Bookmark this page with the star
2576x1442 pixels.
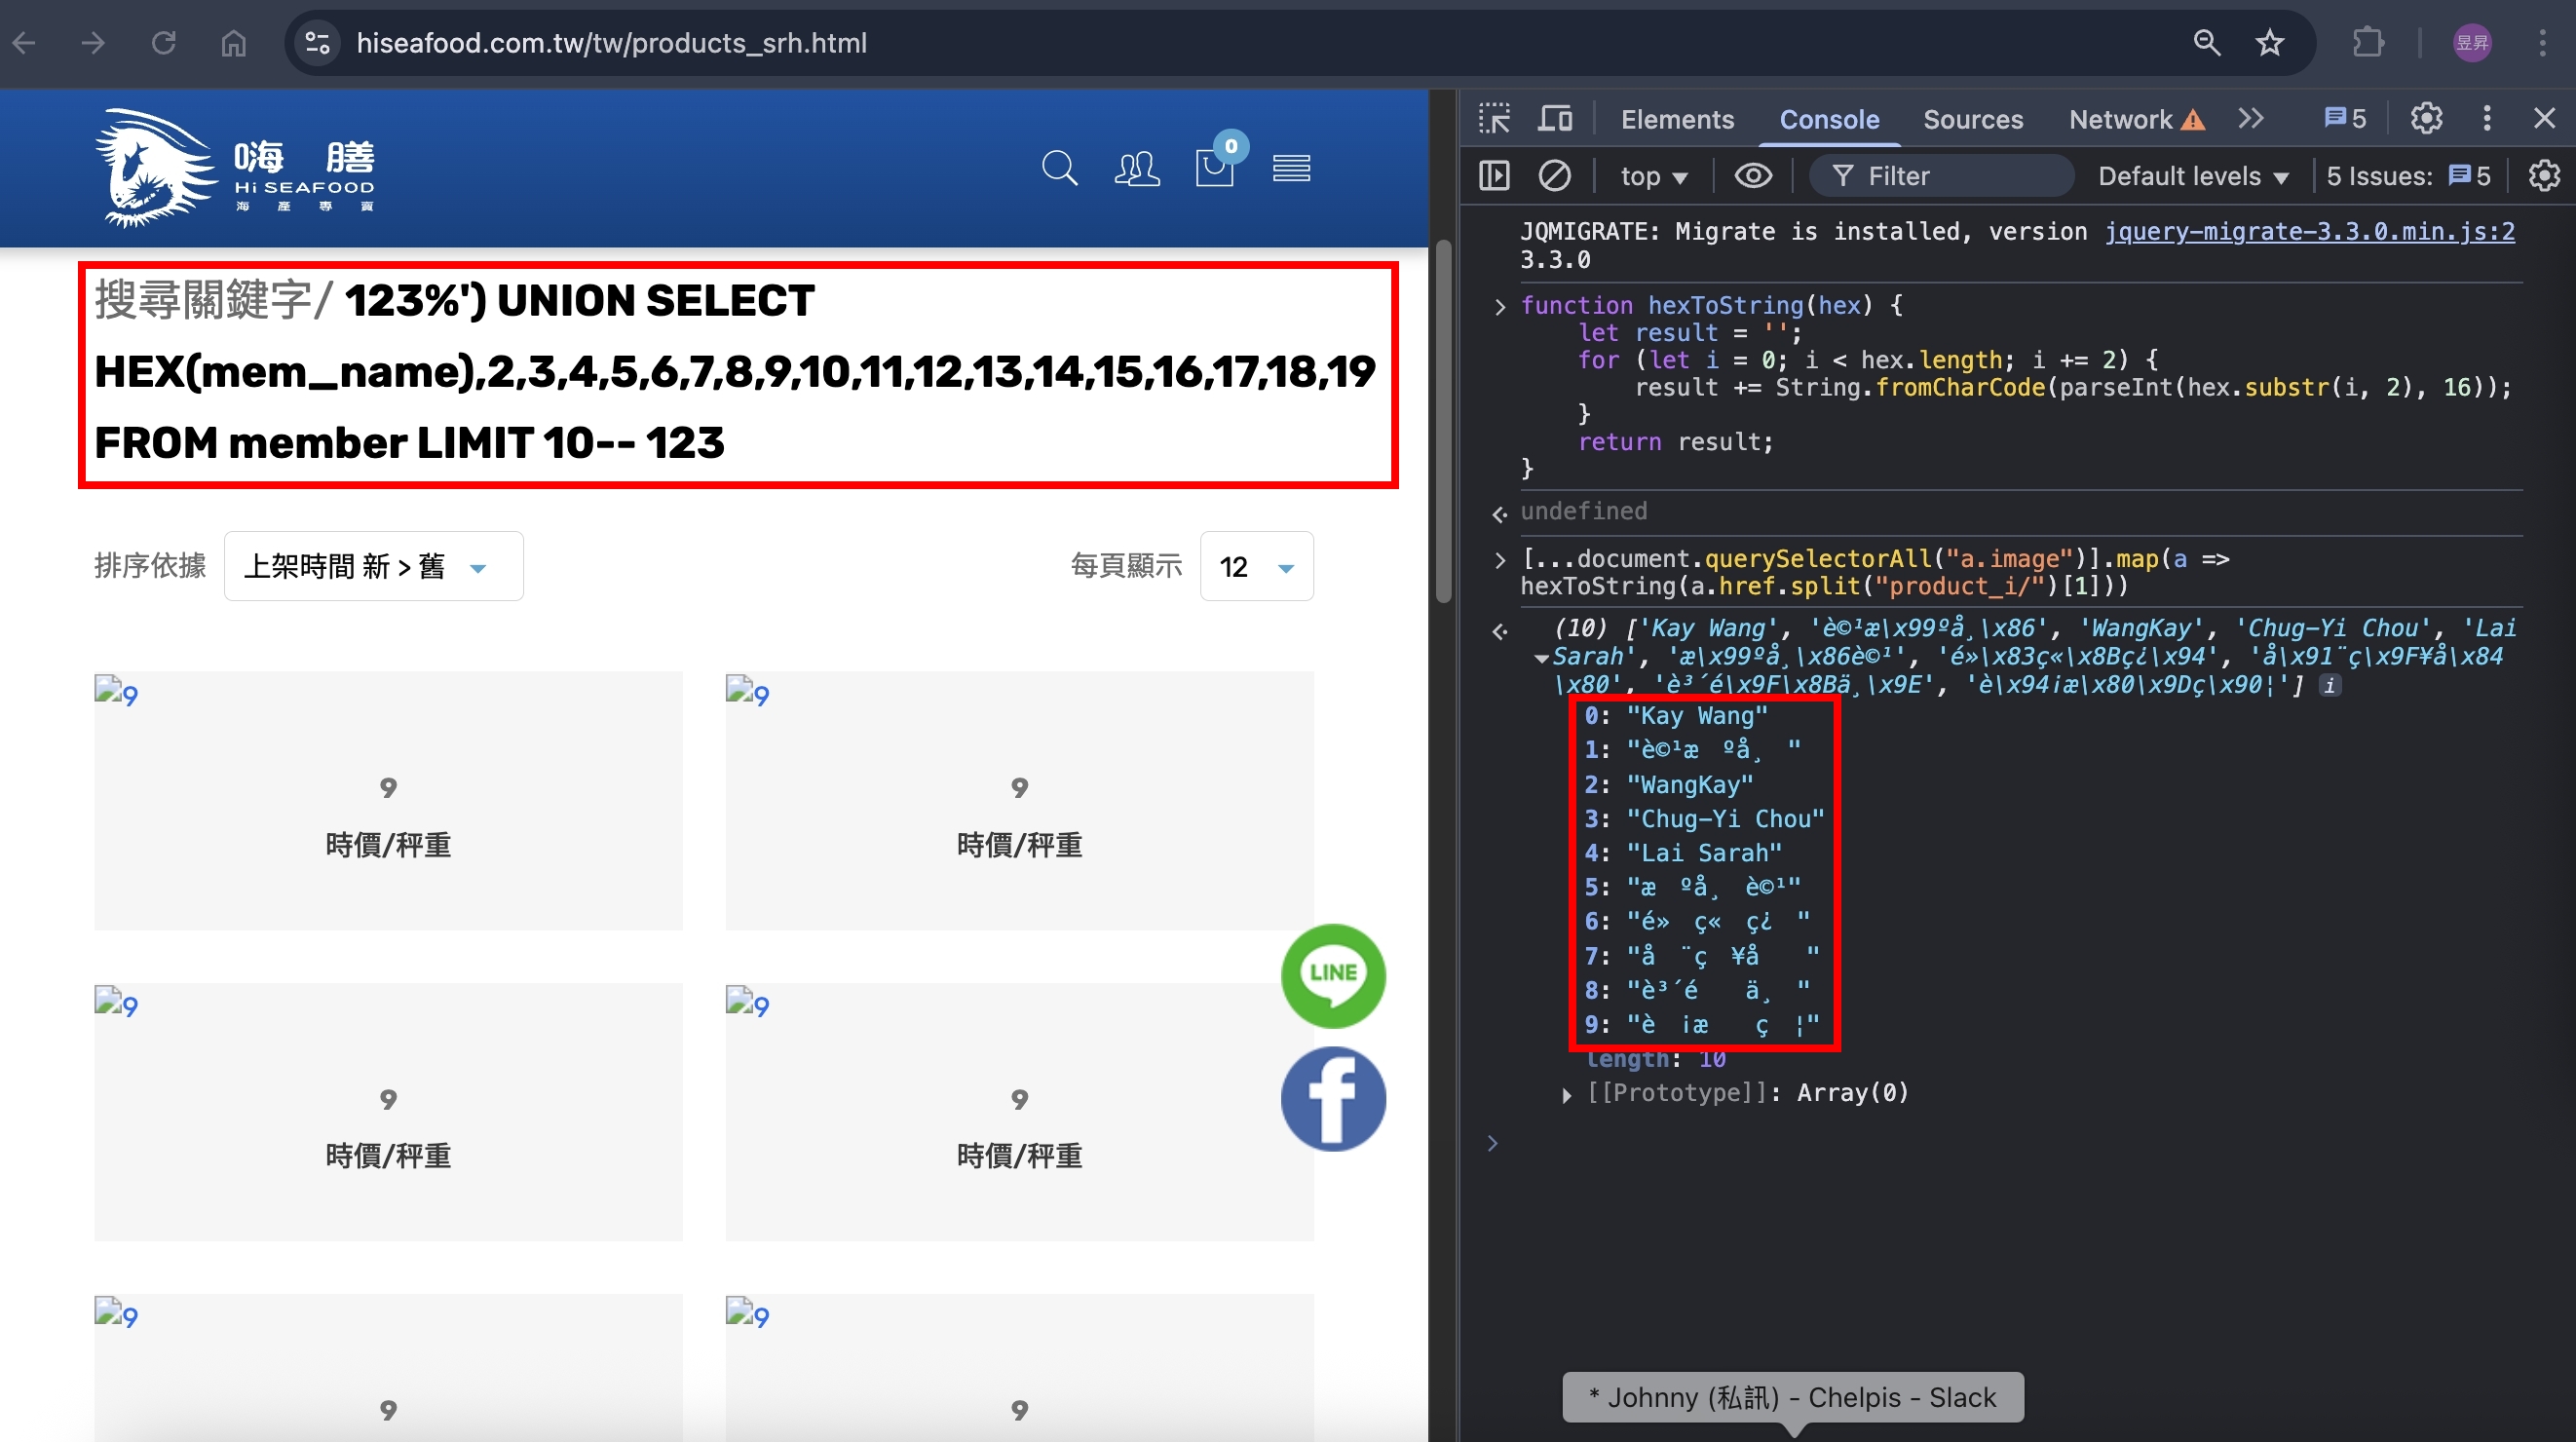pos(2270,43)
